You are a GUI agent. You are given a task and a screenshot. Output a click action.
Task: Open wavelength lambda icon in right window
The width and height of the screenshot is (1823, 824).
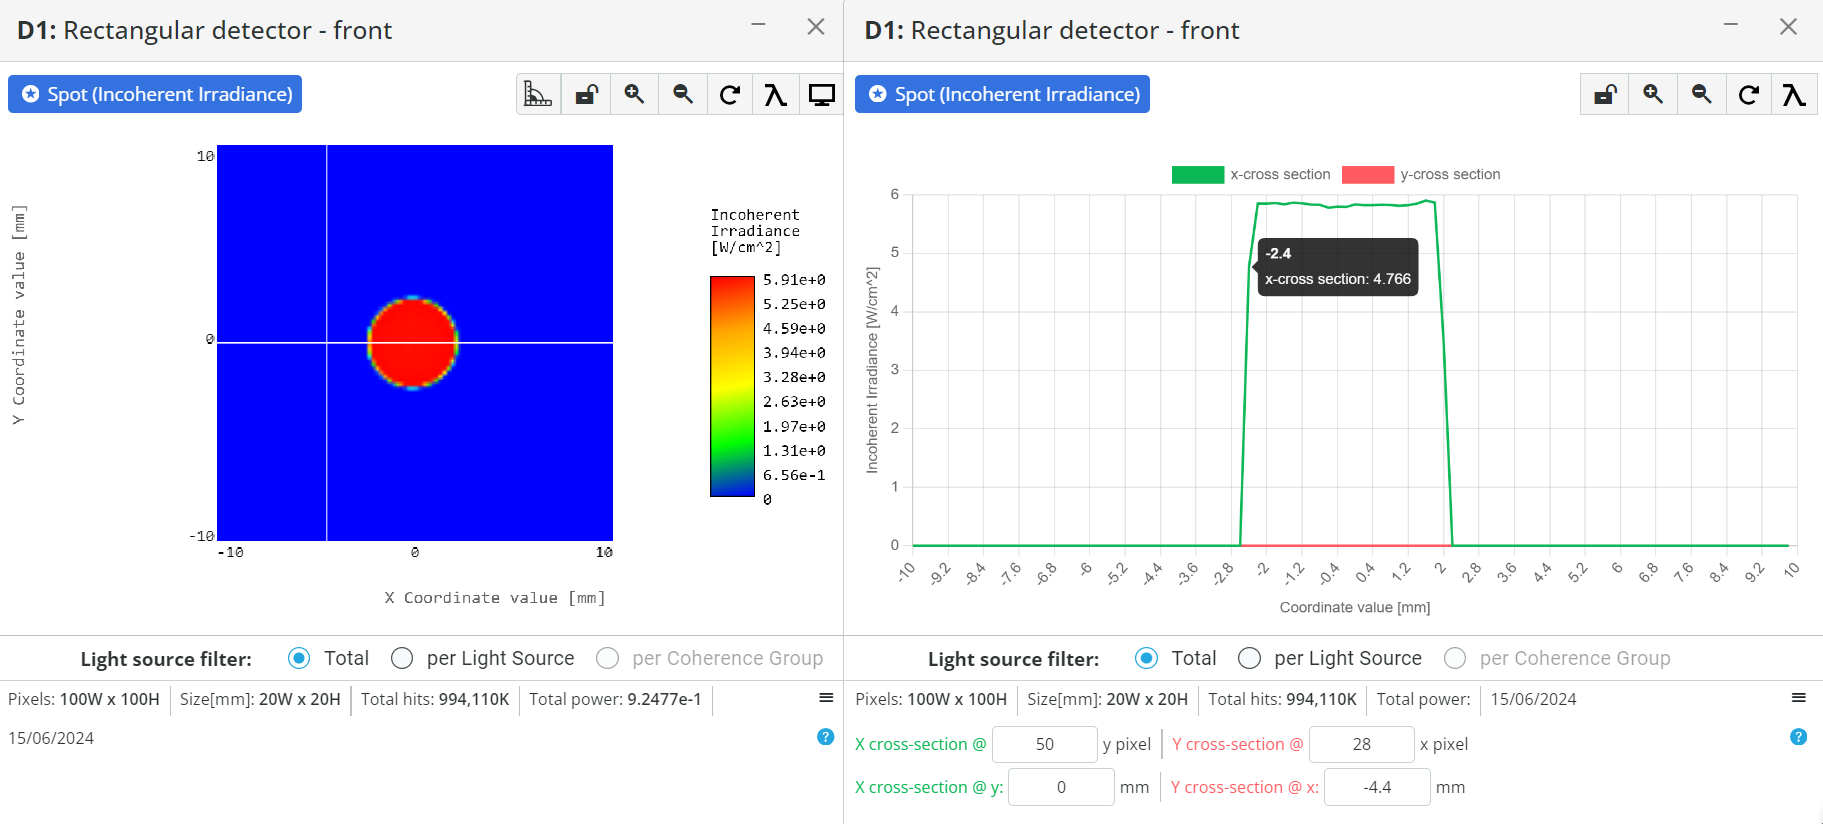click(1794, 94)
